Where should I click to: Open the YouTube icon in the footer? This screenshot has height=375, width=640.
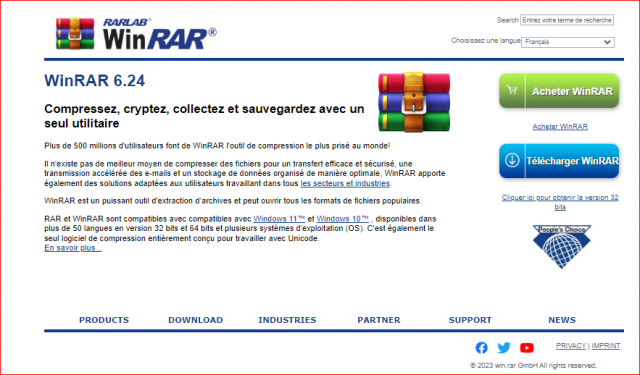click(x=527, y=348)
